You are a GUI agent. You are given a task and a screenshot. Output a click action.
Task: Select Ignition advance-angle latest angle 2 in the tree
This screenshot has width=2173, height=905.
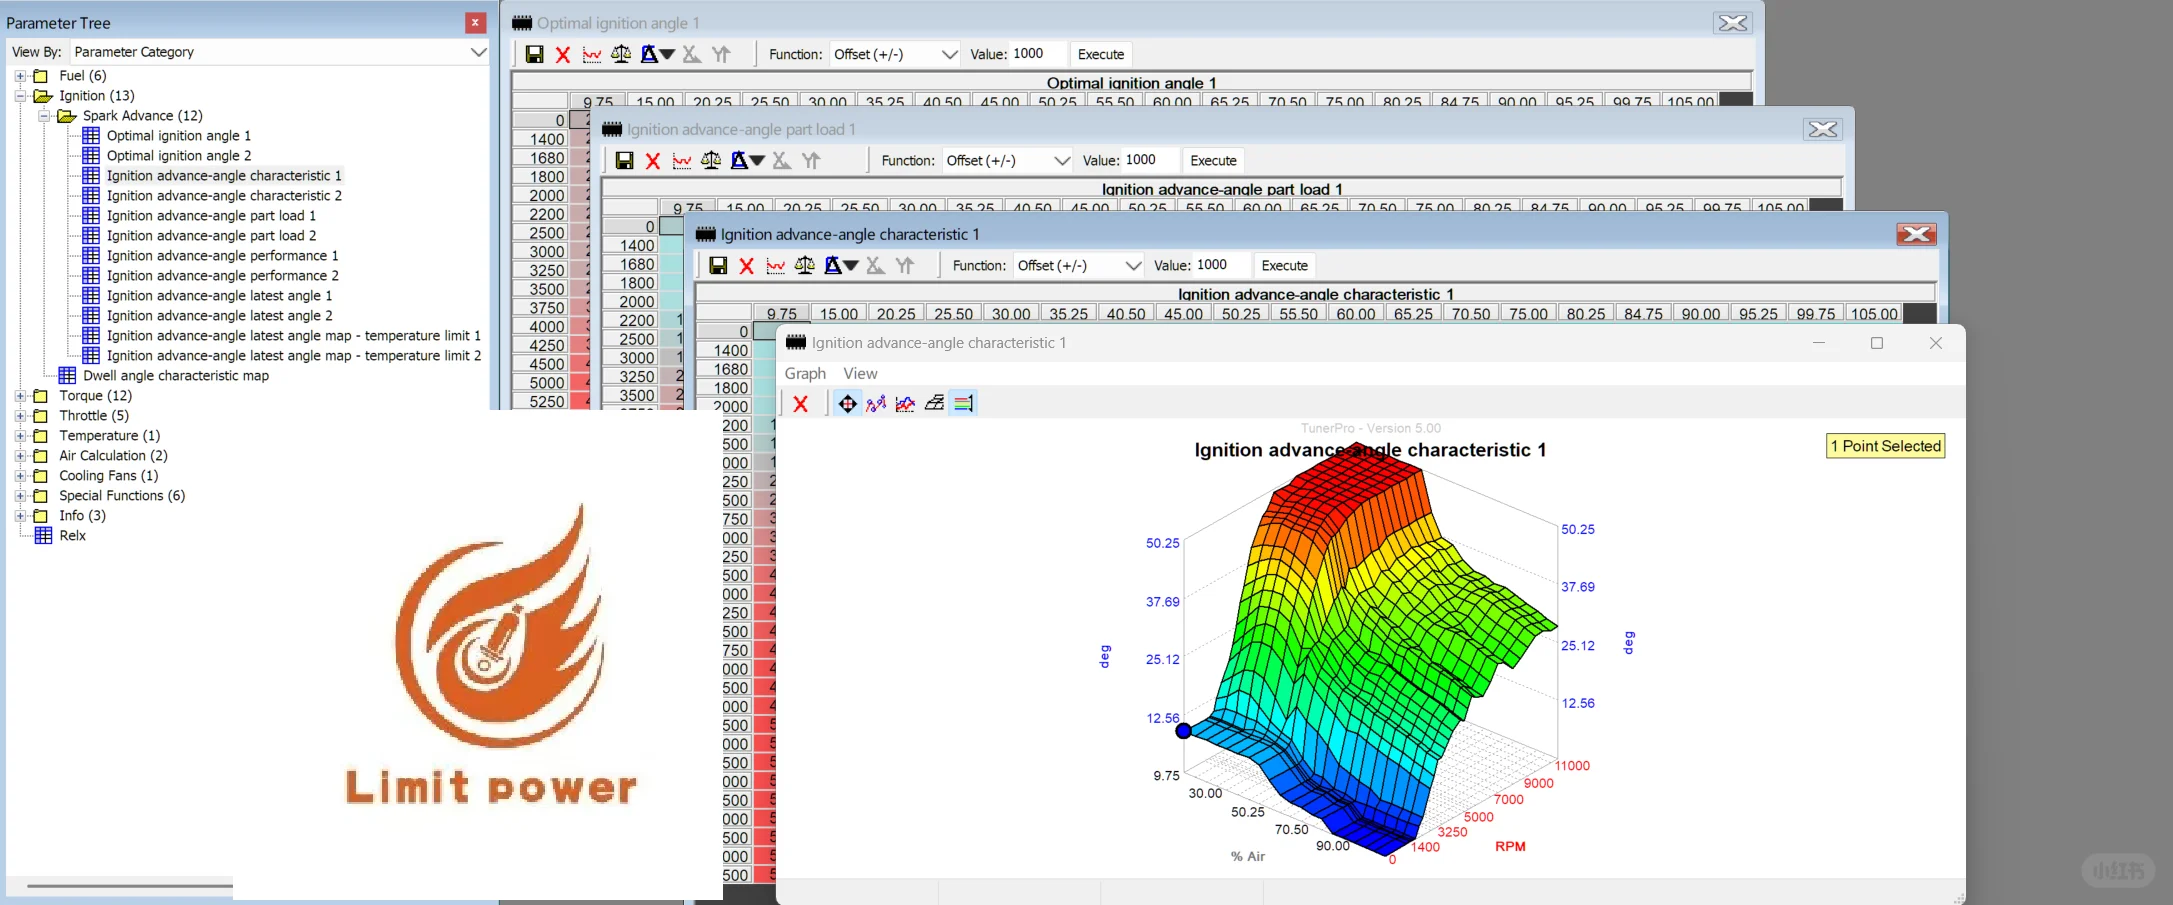pyautogui.click(x=219, y=316)
